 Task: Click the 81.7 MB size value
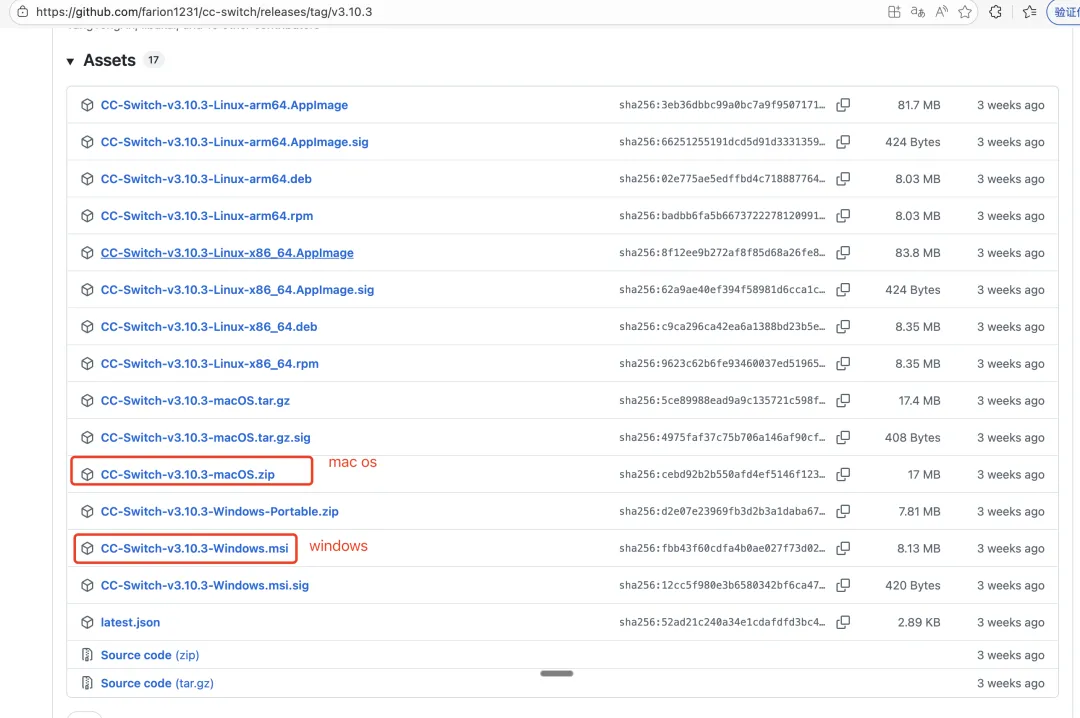tap(919, 105)
